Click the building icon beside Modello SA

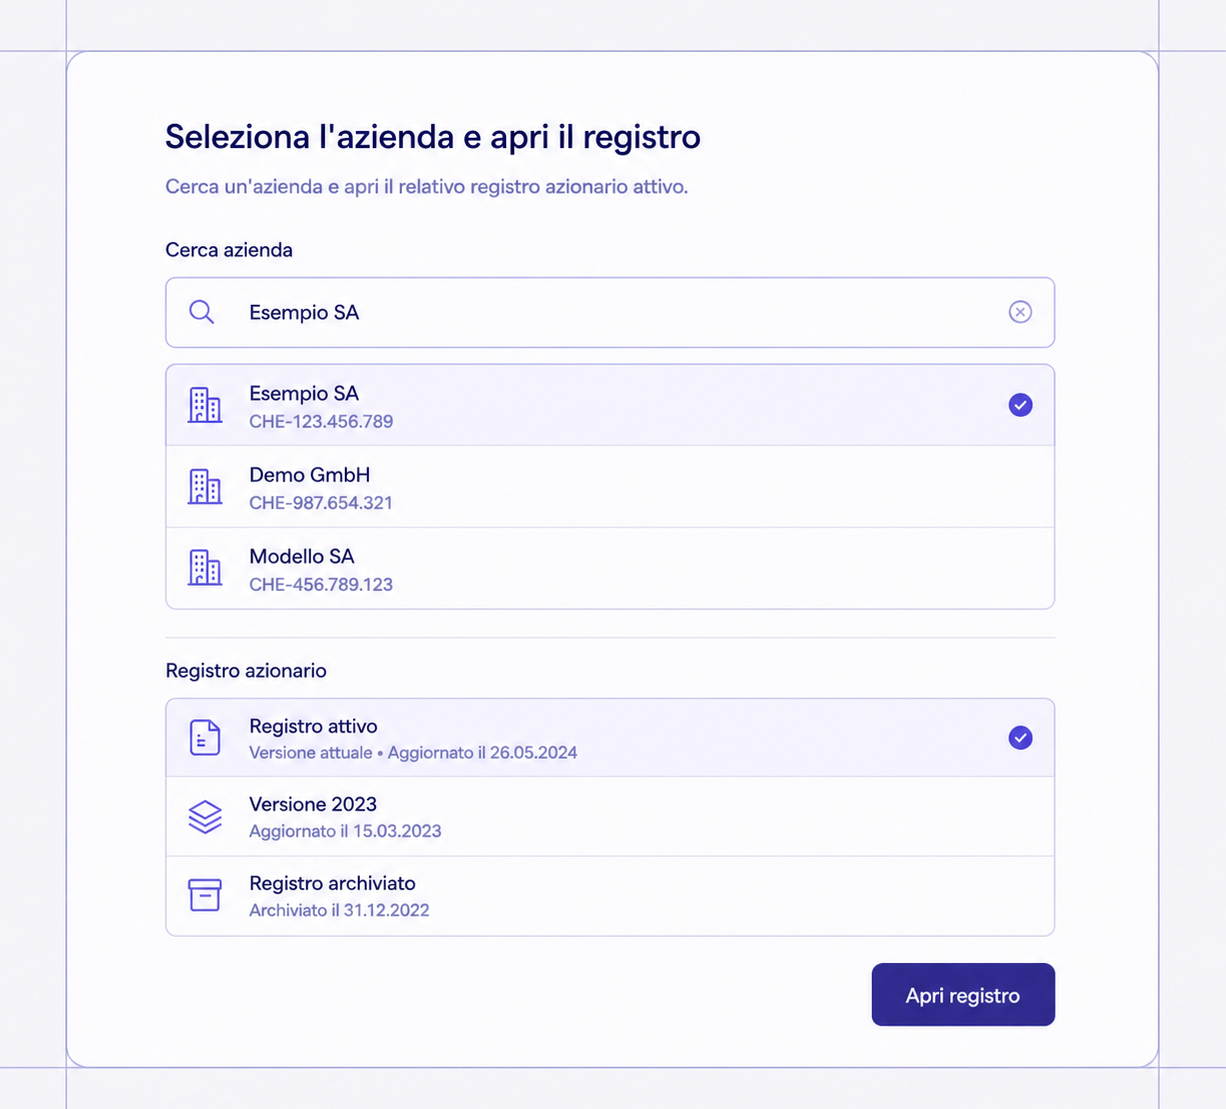coord(205,568)
